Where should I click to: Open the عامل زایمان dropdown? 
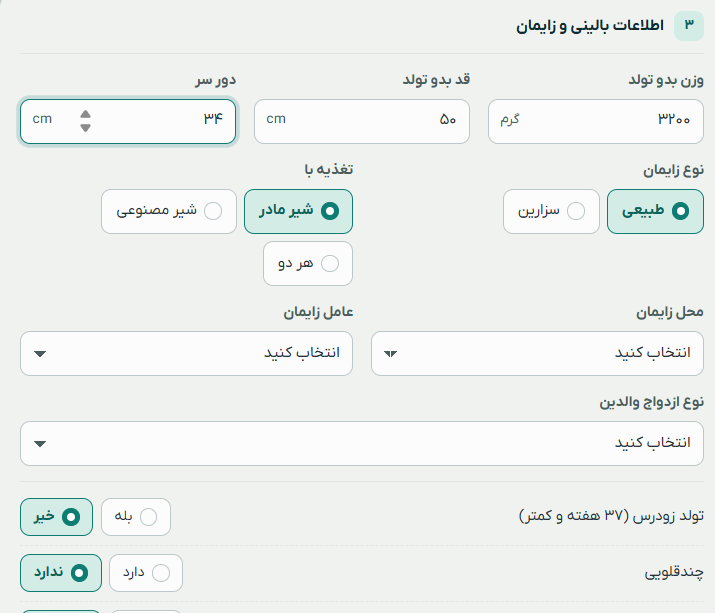click(x=186, y=353)
